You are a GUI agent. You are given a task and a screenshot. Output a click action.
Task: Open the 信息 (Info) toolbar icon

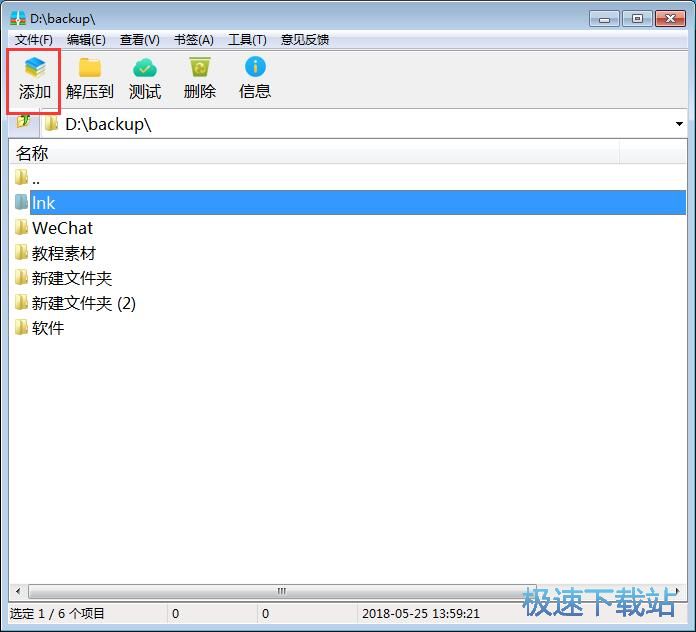coord(255,67)
